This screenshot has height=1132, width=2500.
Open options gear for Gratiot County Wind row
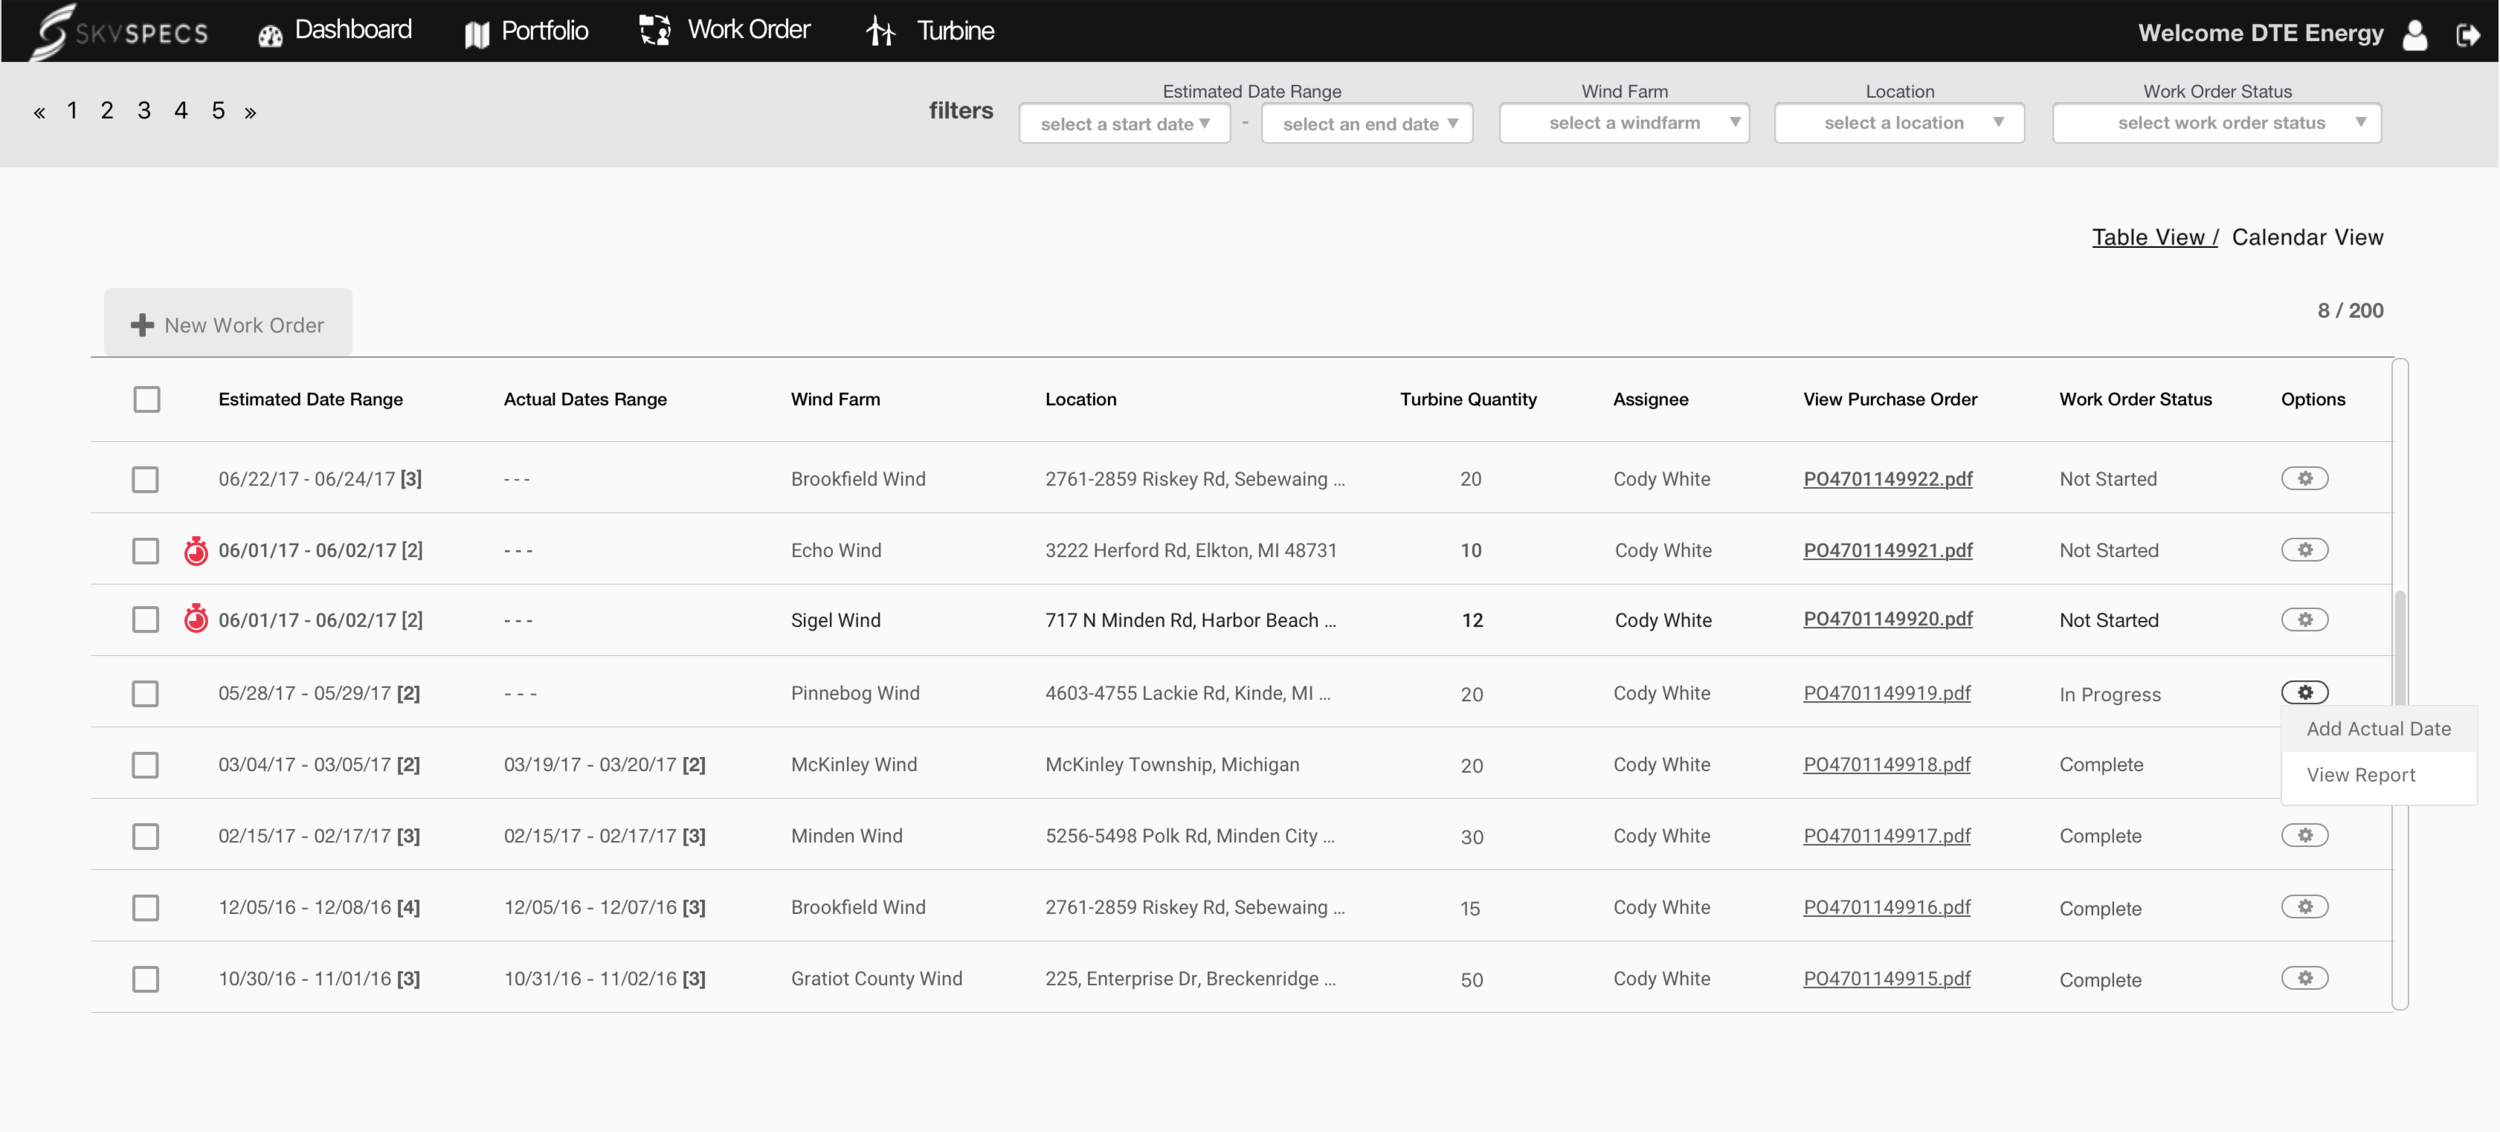pyautogui.click(x=2304, y=978)
